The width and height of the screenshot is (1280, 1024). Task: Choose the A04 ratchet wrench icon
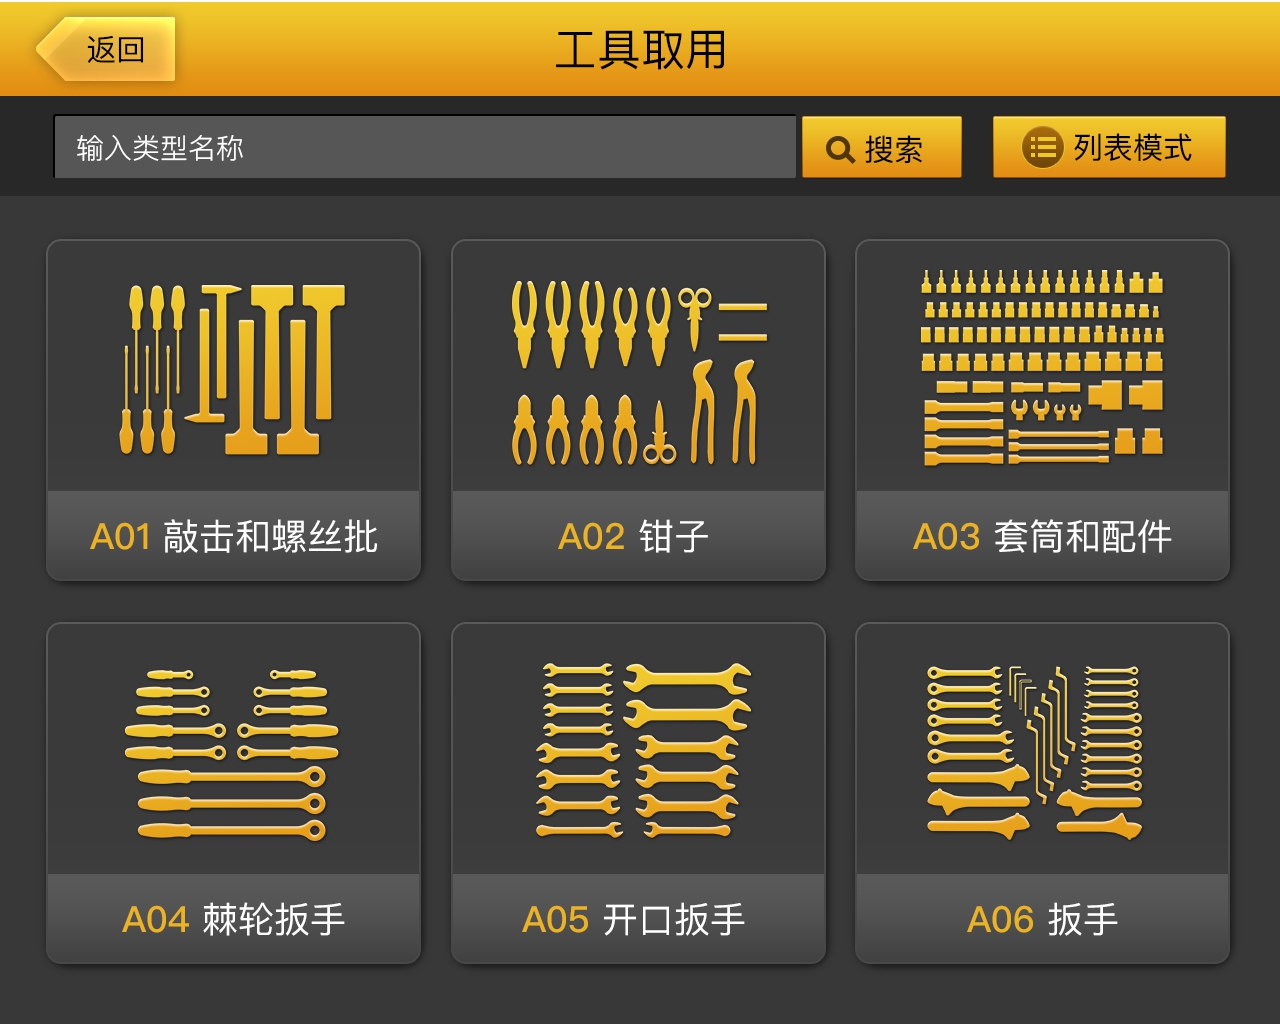232,754
